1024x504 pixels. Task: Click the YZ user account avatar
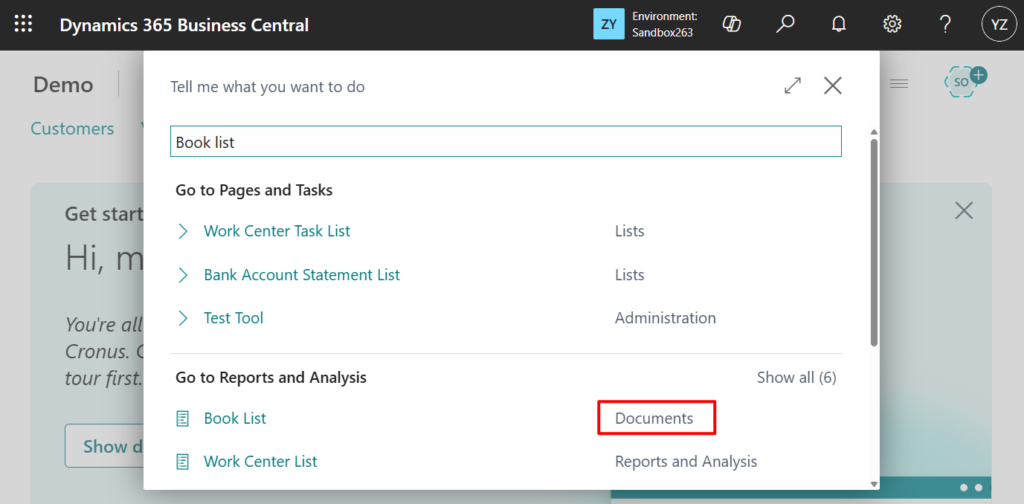[x=998, y=25]
